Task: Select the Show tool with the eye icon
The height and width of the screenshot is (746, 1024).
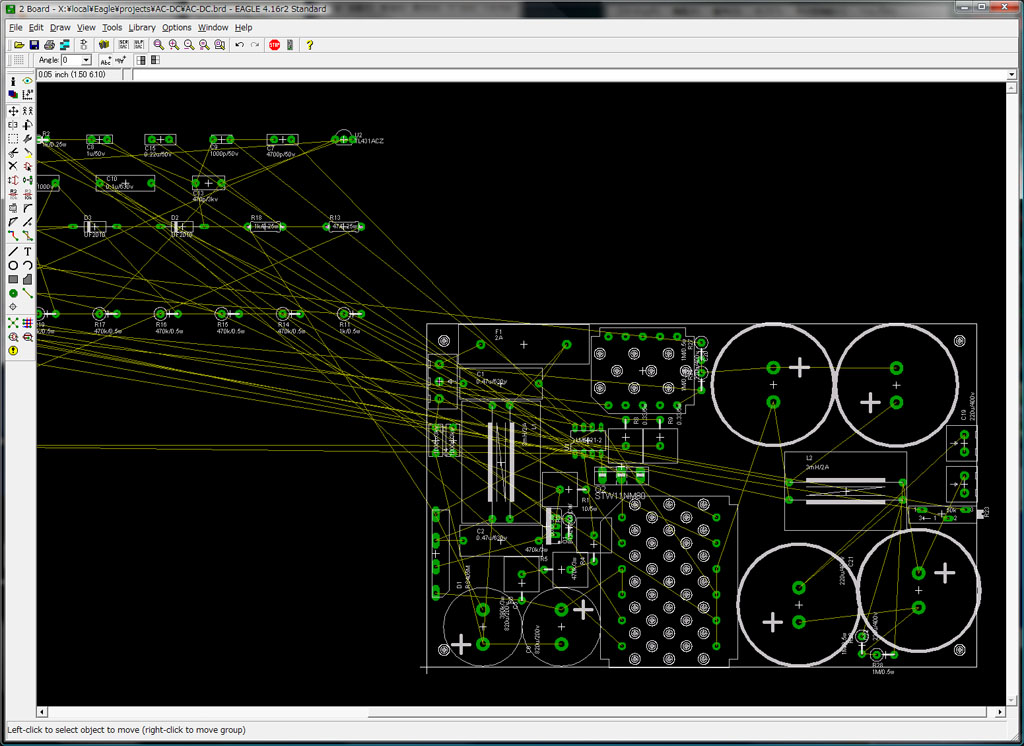Action: coord(27,81)
